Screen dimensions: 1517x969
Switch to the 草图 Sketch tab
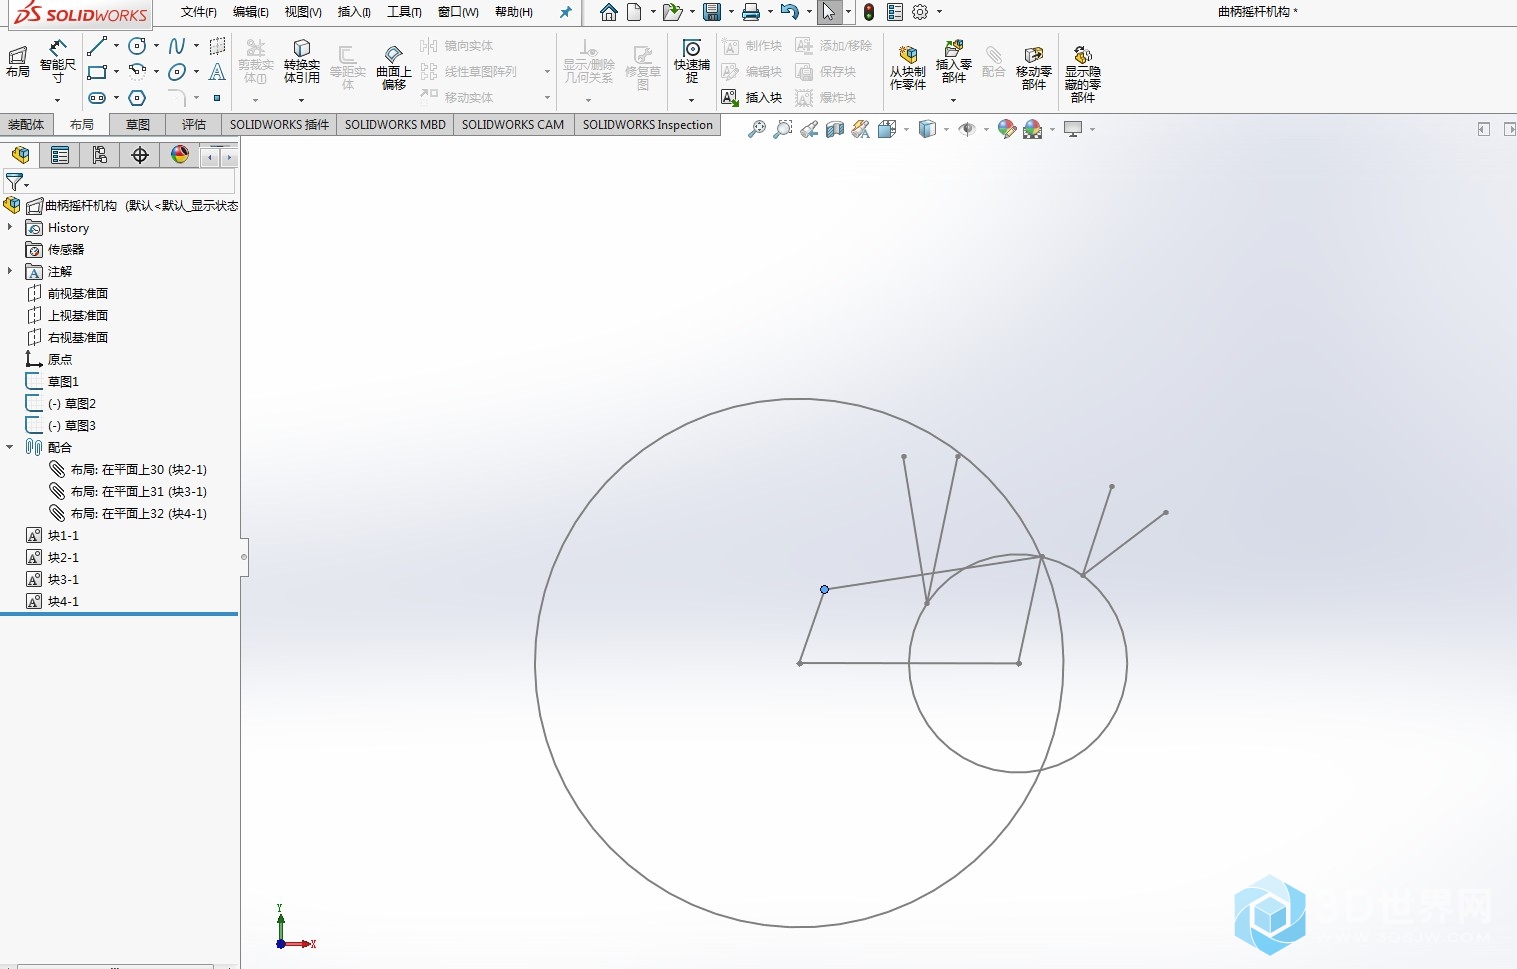(138, 125)
